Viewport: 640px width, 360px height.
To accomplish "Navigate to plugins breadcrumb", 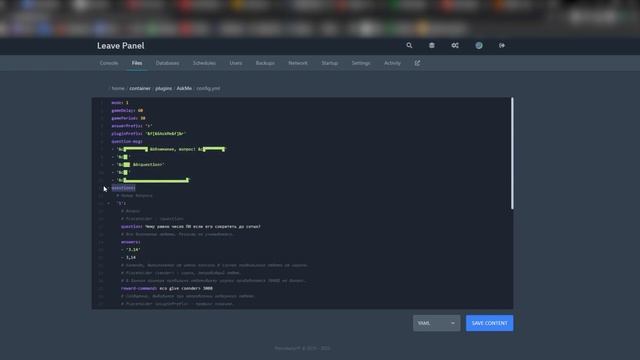I will pos(164,88).
